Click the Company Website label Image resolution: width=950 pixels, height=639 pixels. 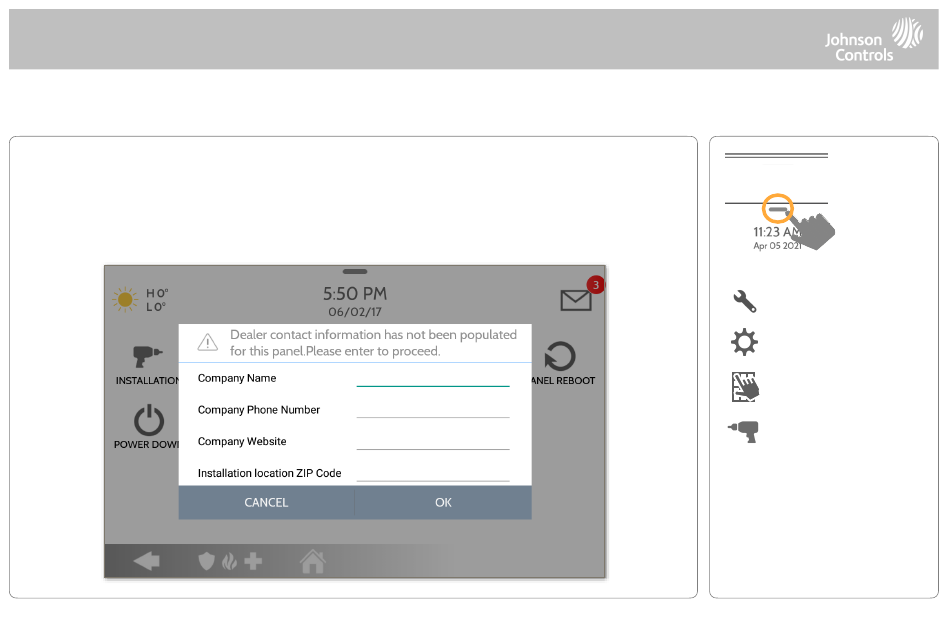(242, 442)
